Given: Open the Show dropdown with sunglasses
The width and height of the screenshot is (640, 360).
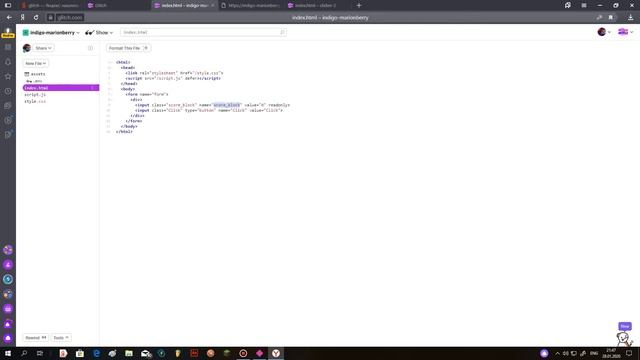Looking at the screenshot, I should [x=99, y=32].
